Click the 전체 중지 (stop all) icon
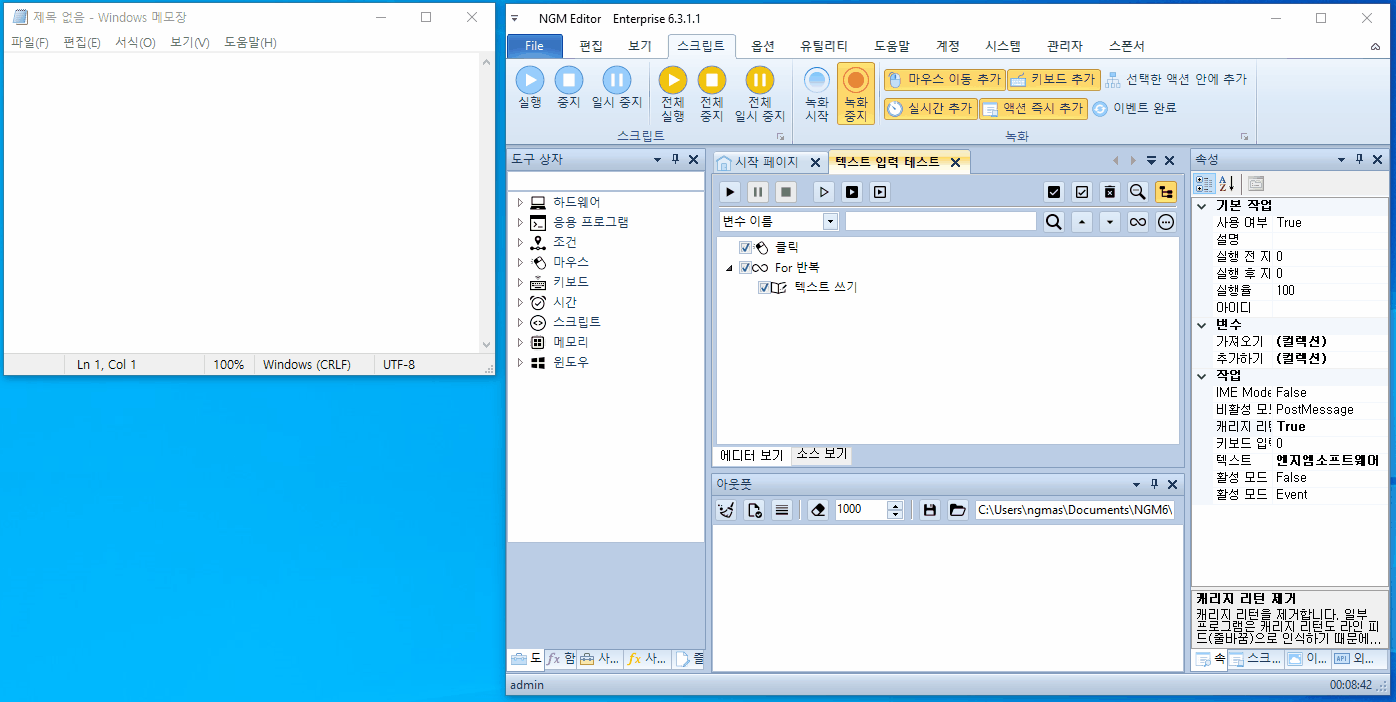The width and height of the screenshot is (1396, 702). click(x=711, y=80)
